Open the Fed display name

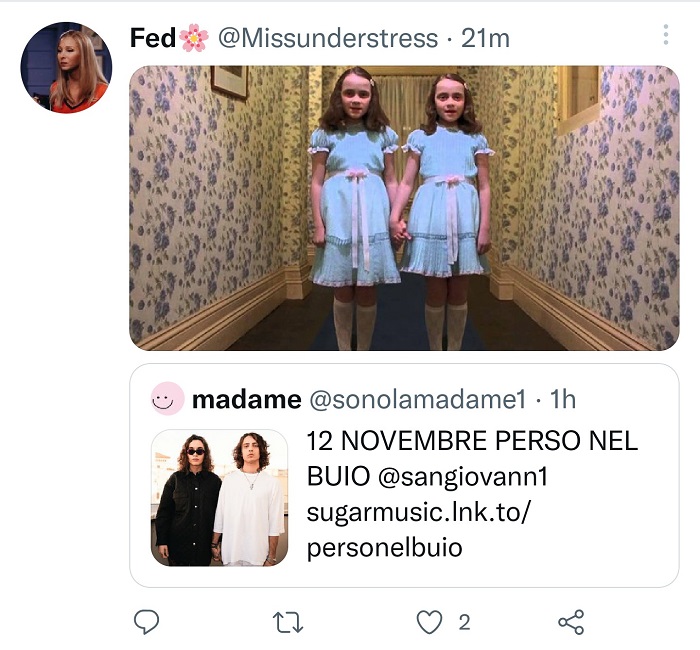(x=153, y=38)
